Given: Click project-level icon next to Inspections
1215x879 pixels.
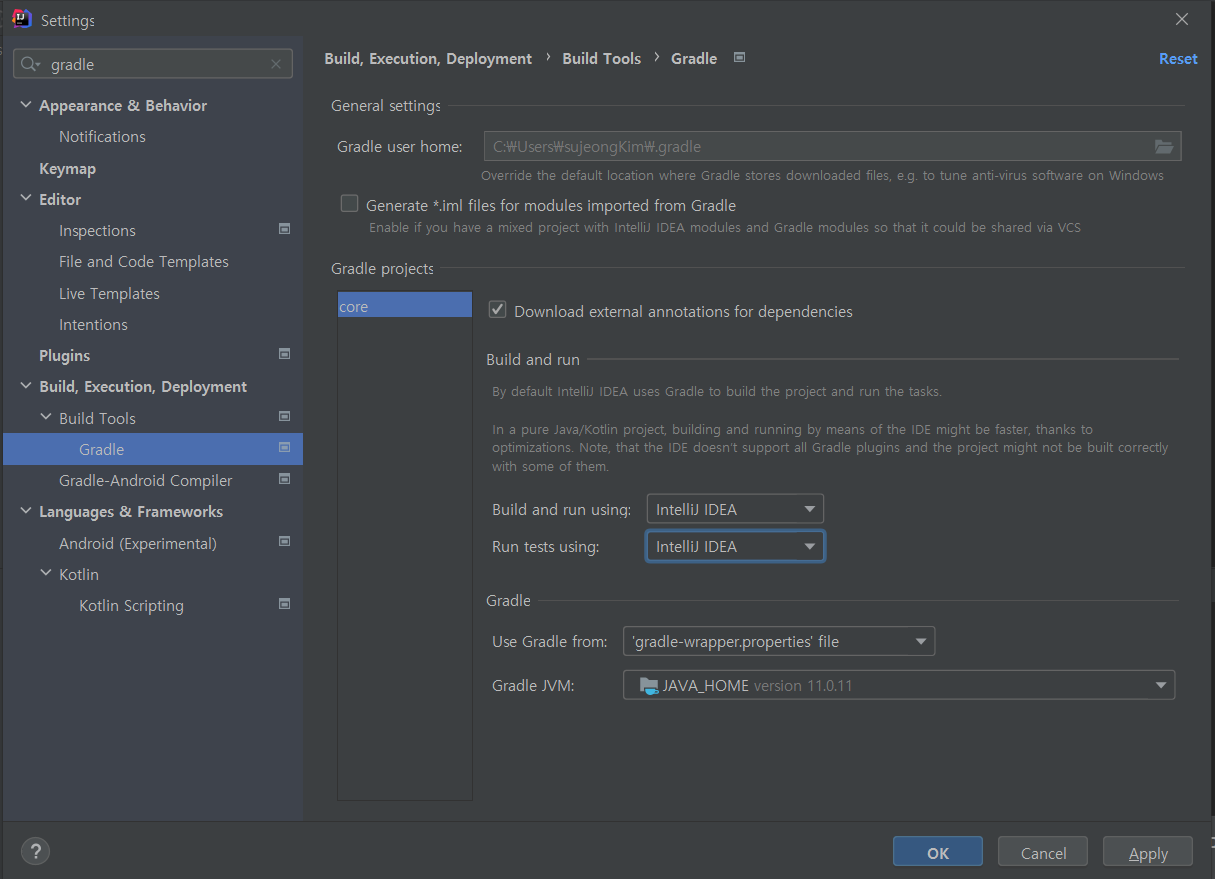Looking at the screenshot, I should click(285, 230).
